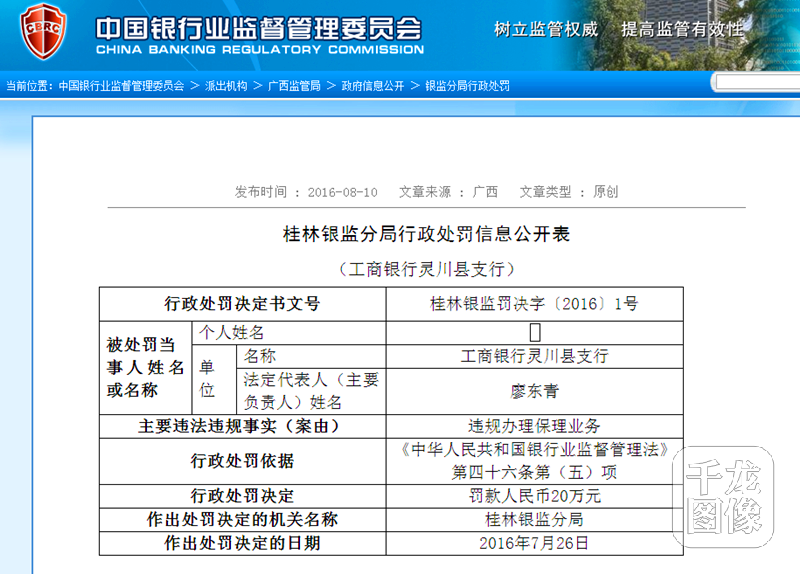Click the 中国银行业监督管理委员会 banner title

coord(259,29)
